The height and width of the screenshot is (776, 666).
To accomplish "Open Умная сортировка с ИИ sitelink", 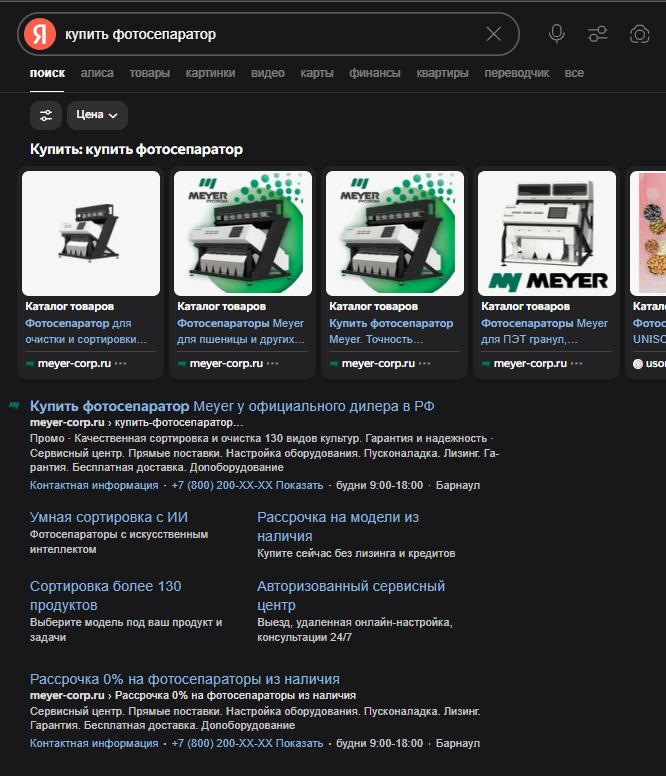I will point(109,517).
